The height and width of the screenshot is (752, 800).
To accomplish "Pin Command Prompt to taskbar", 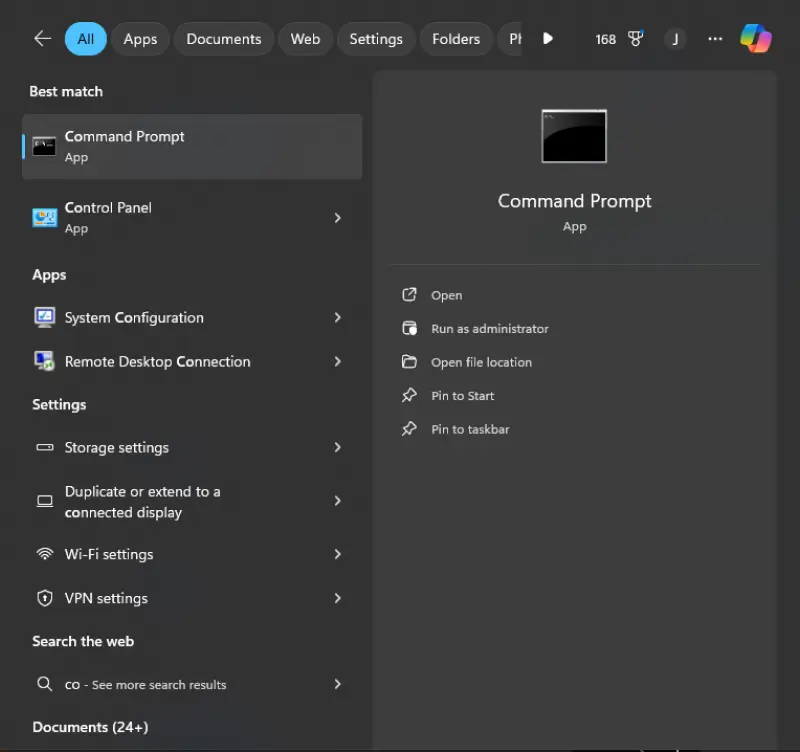I will tap(470, 429).
